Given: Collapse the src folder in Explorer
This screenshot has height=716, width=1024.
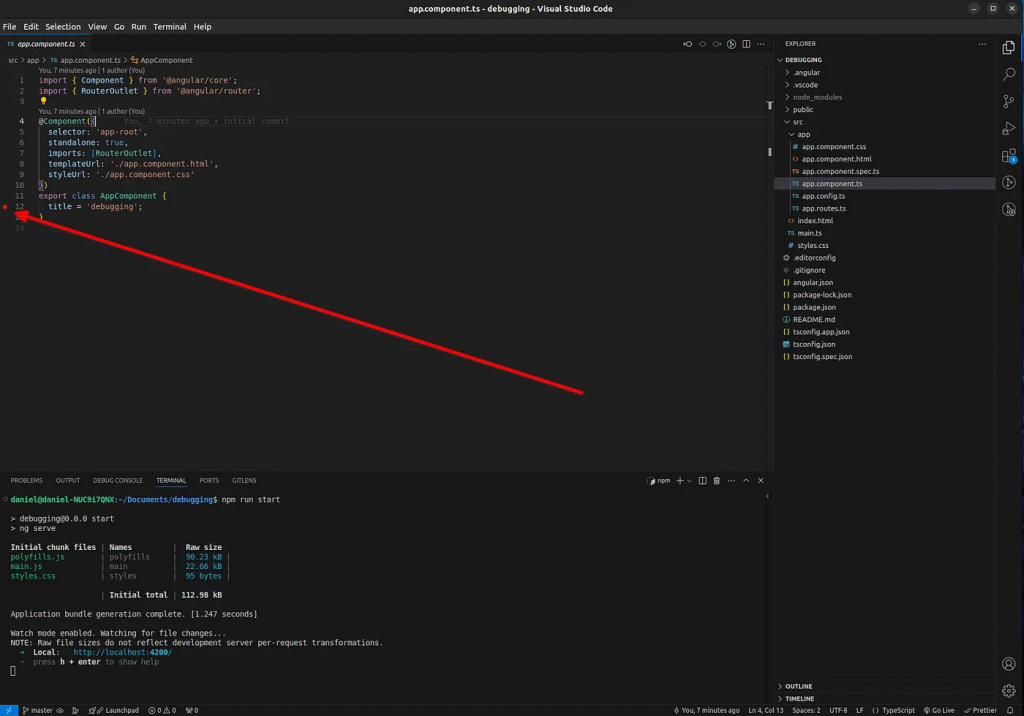Looking at the screenshot, I should click(797, 122).
